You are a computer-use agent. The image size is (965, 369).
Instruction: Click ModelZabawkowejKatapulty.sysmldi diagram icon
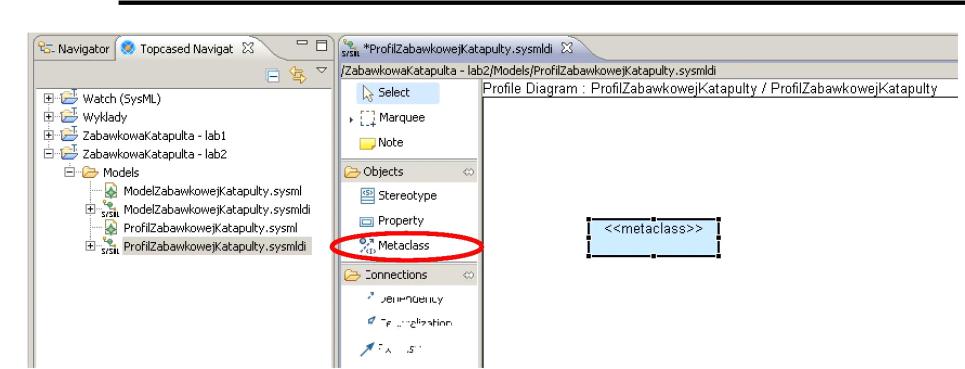pos(111,210)
